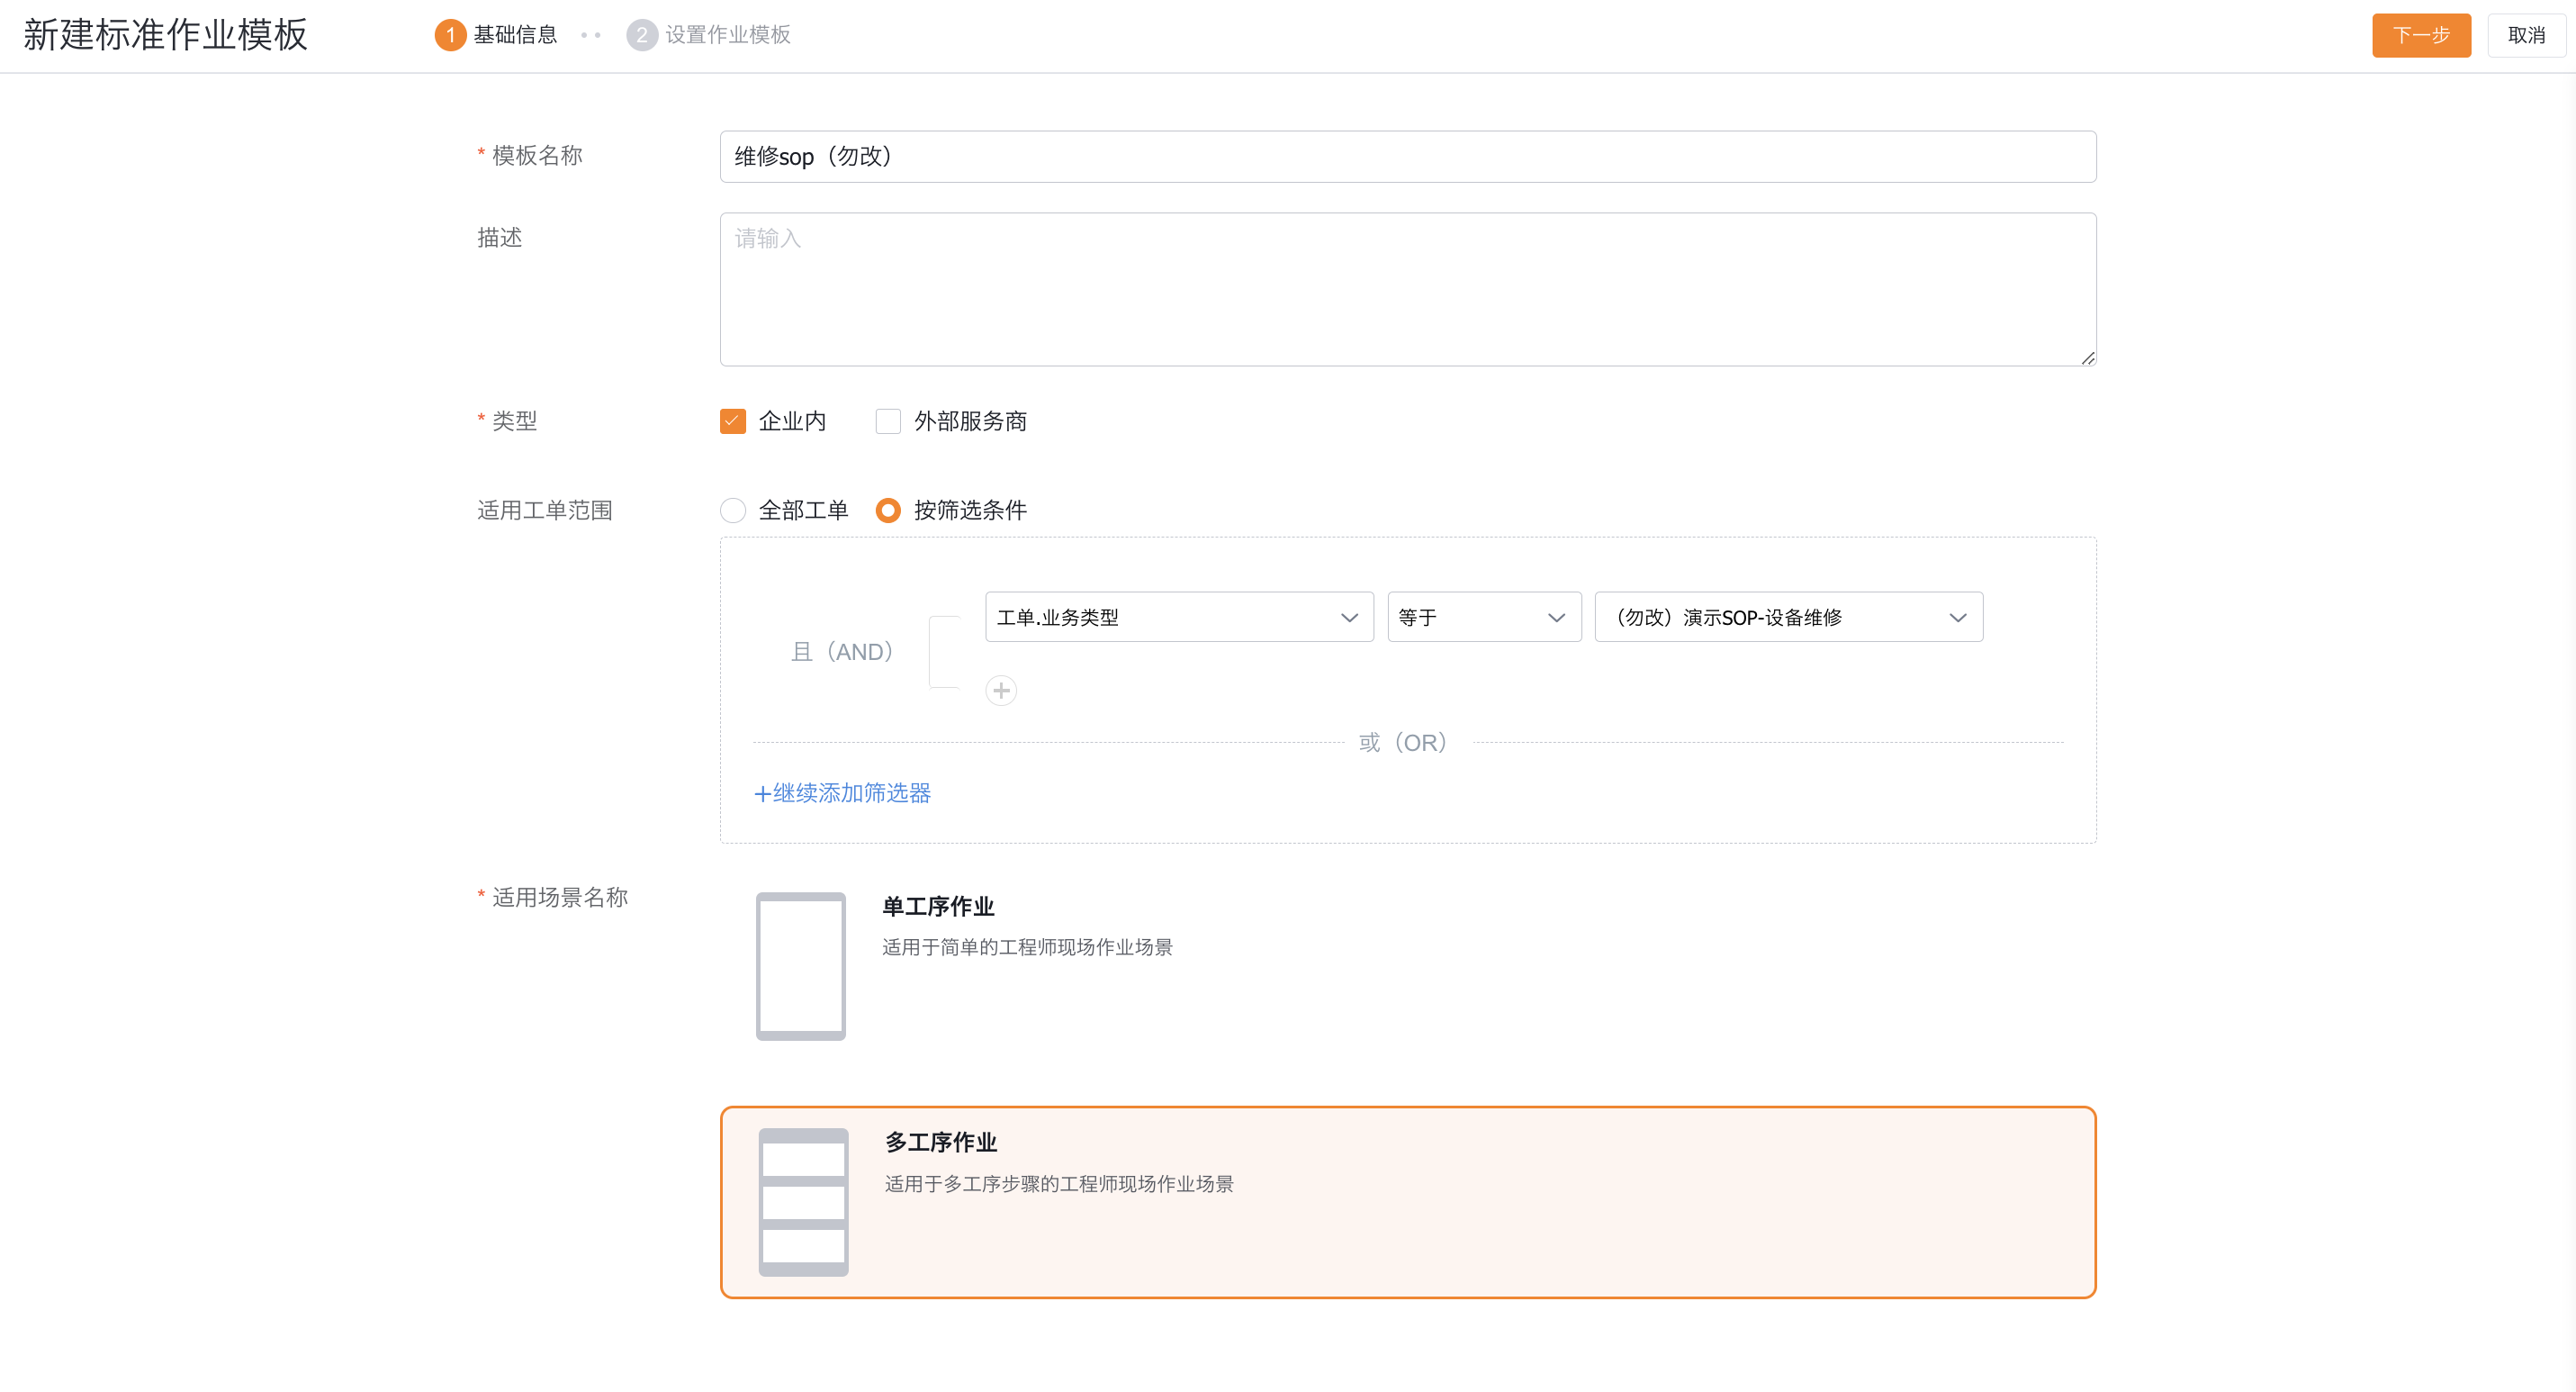The height and width of the screenshot is (1392, 2576).
Task: Click the 新建标准作业模板 page title
Action: pos(165,35)
